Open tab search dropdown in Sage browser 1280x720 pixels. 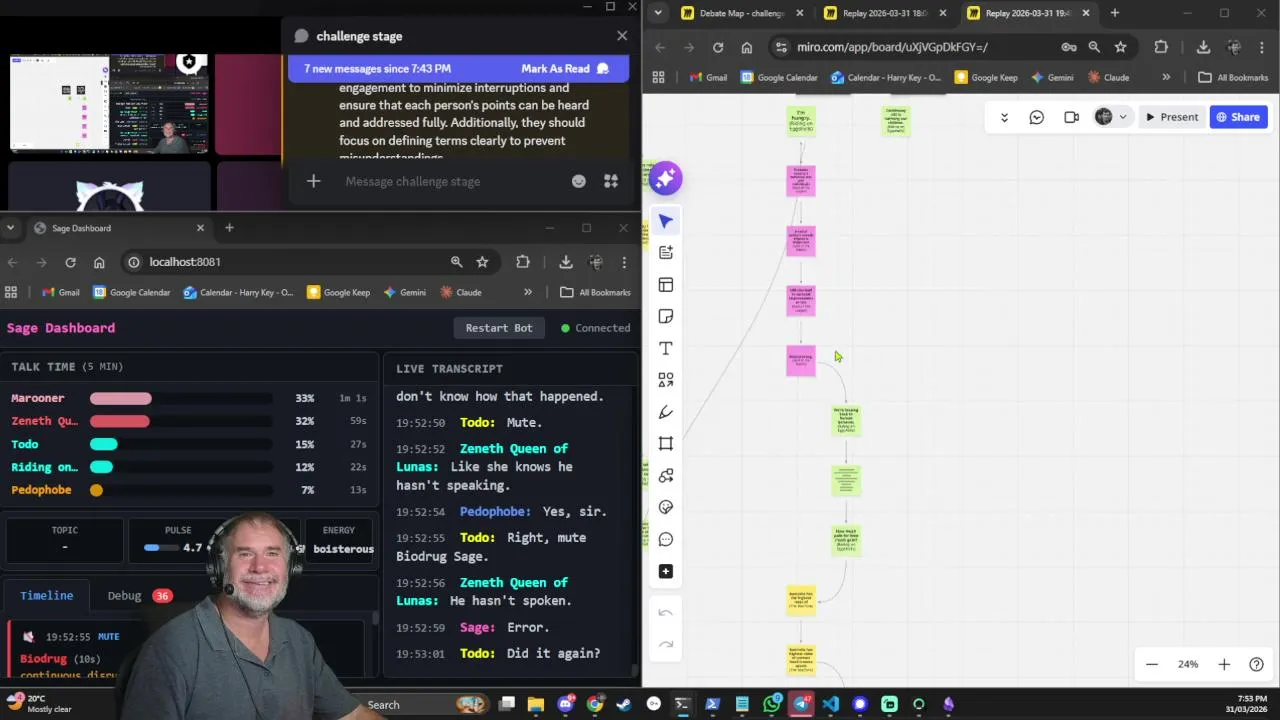coord(10,228)
